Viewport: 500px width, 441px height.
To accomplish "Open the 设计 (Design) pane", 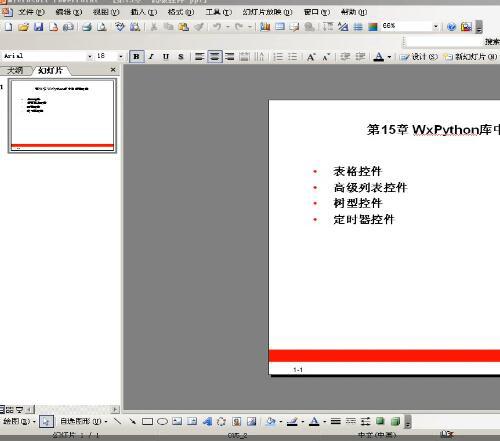I will (x=419, y=57).
